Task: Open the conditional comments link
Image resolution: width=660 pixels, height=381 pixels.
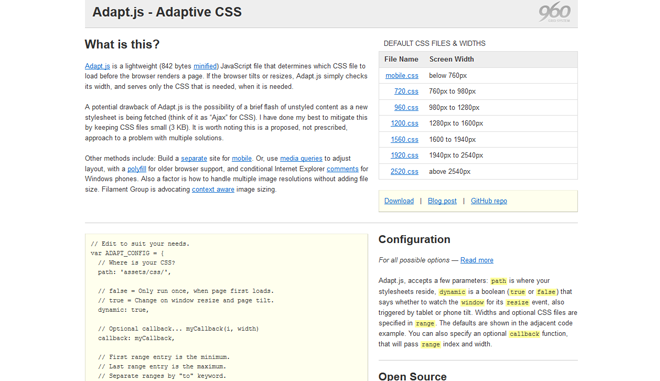Action: pos(343,169)
